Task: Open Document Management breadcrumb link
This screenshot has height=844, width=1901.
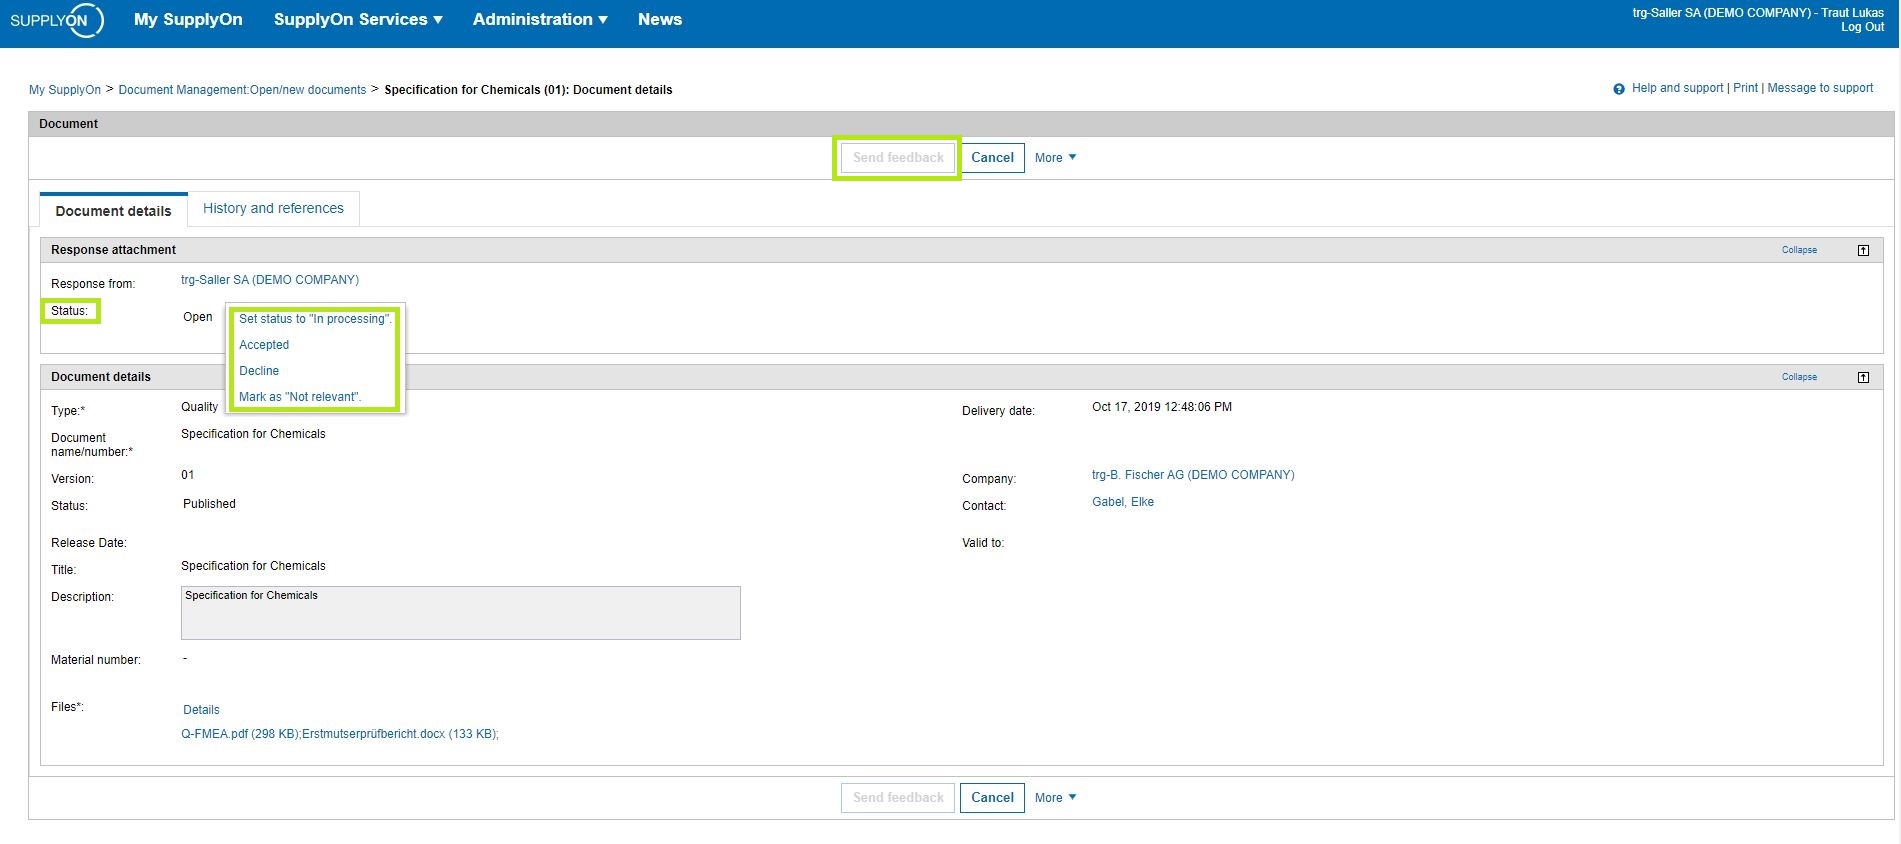Action: 242,90
